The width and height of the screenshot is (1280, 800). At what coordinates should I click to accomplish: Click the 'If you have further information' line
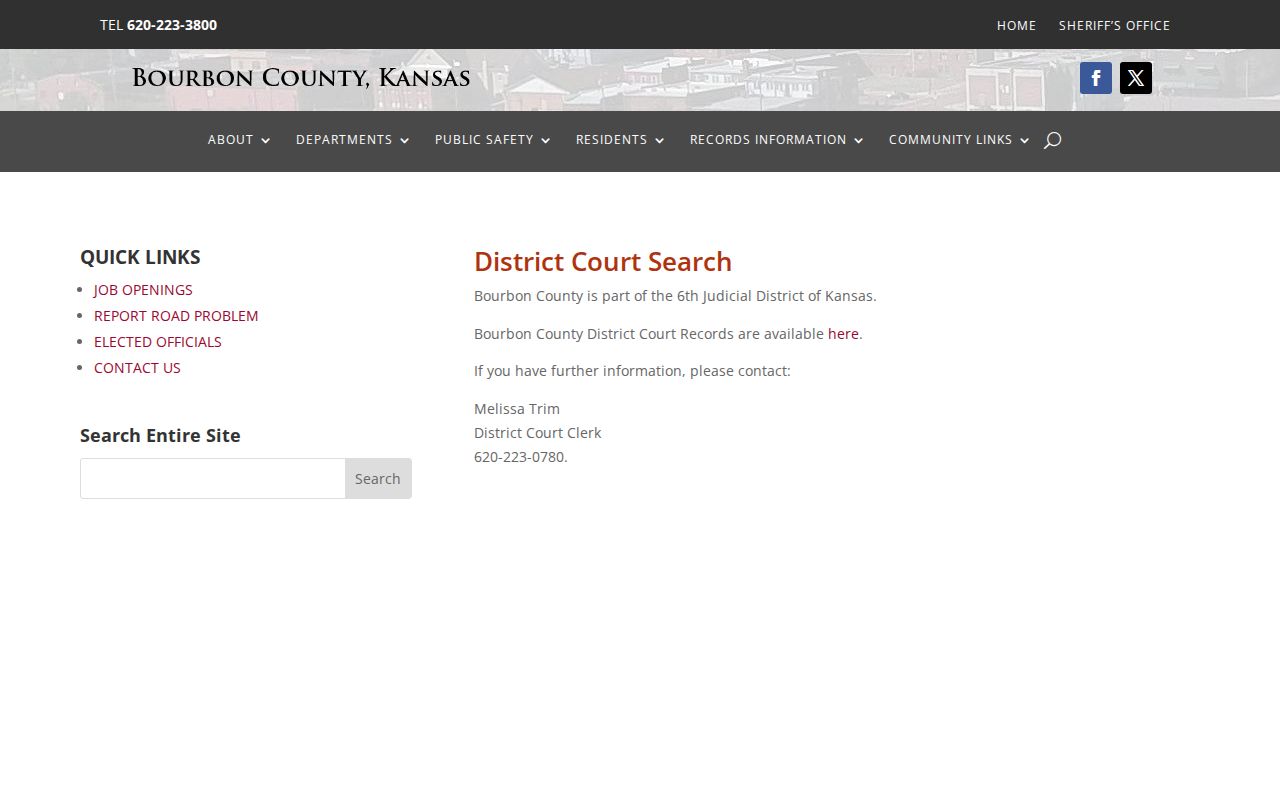[632, 371]
